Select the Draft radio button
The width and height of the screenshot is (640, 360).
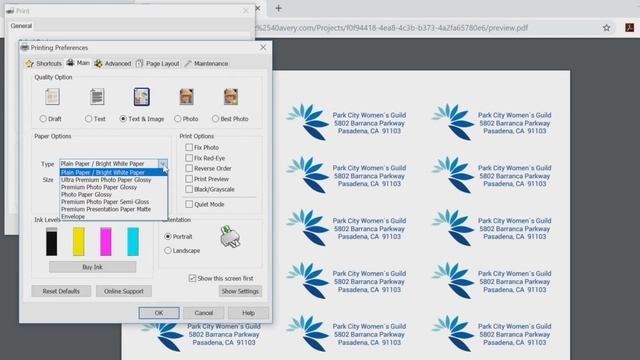[43, 119]
